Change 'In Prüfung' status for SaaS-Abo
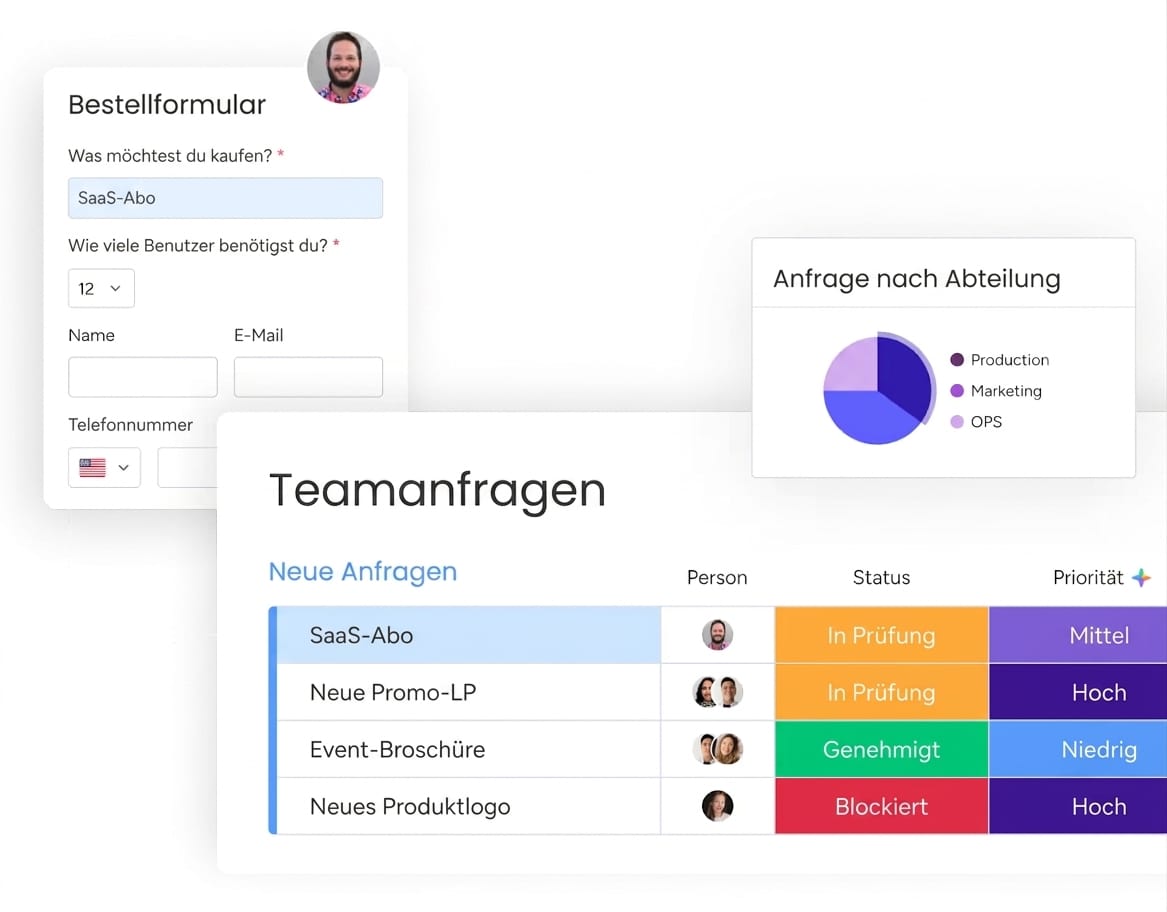This screenshot has width=1167, height=912. pyautogui.click(x=881, y=635)
